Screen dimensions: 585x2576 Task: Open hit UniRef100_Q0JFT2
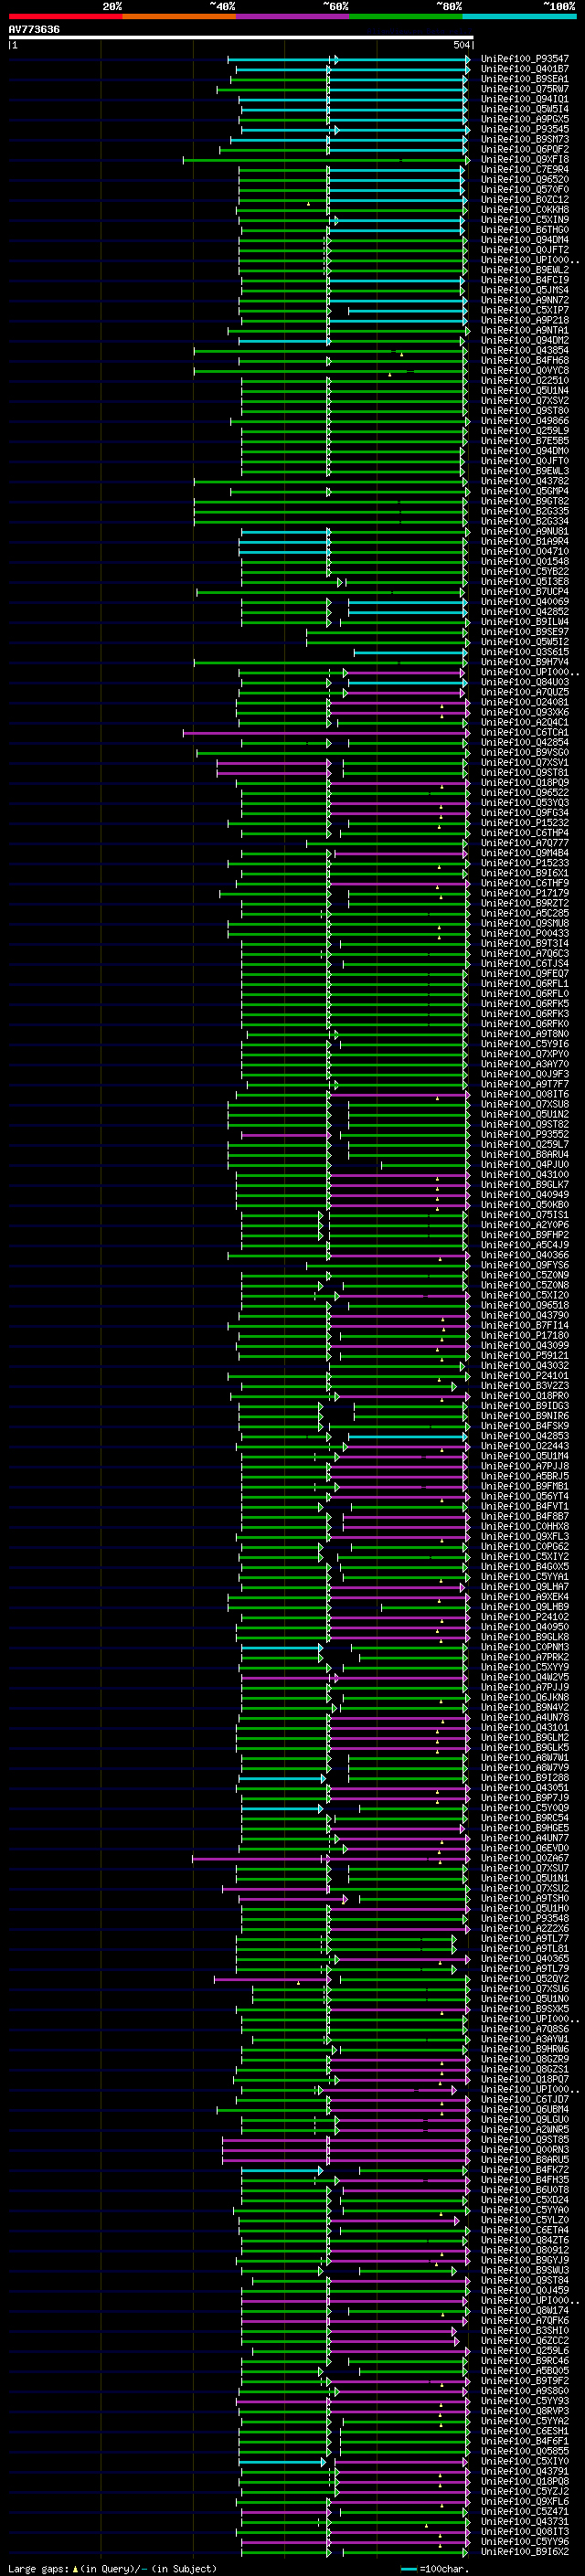point(525,250)
